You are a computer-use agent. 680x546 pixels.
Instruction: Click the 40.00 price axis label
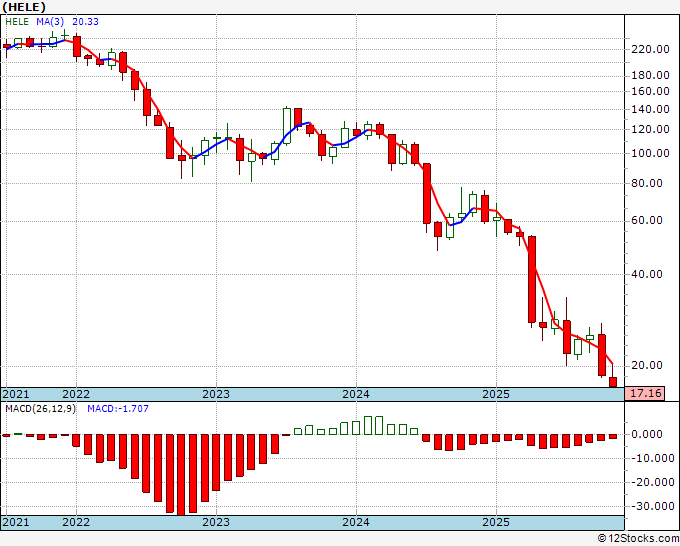647,274
